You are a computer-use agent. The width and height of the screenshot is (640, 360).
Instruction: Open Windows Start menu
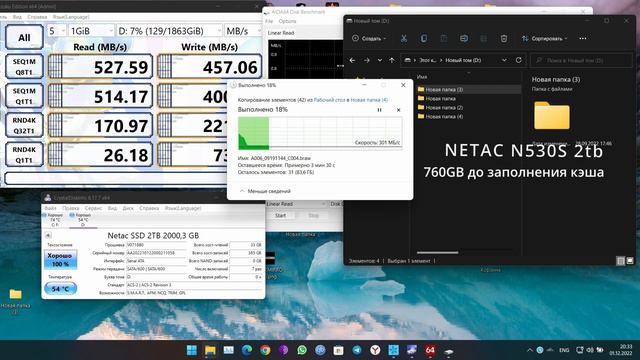[x=191, y=350]
